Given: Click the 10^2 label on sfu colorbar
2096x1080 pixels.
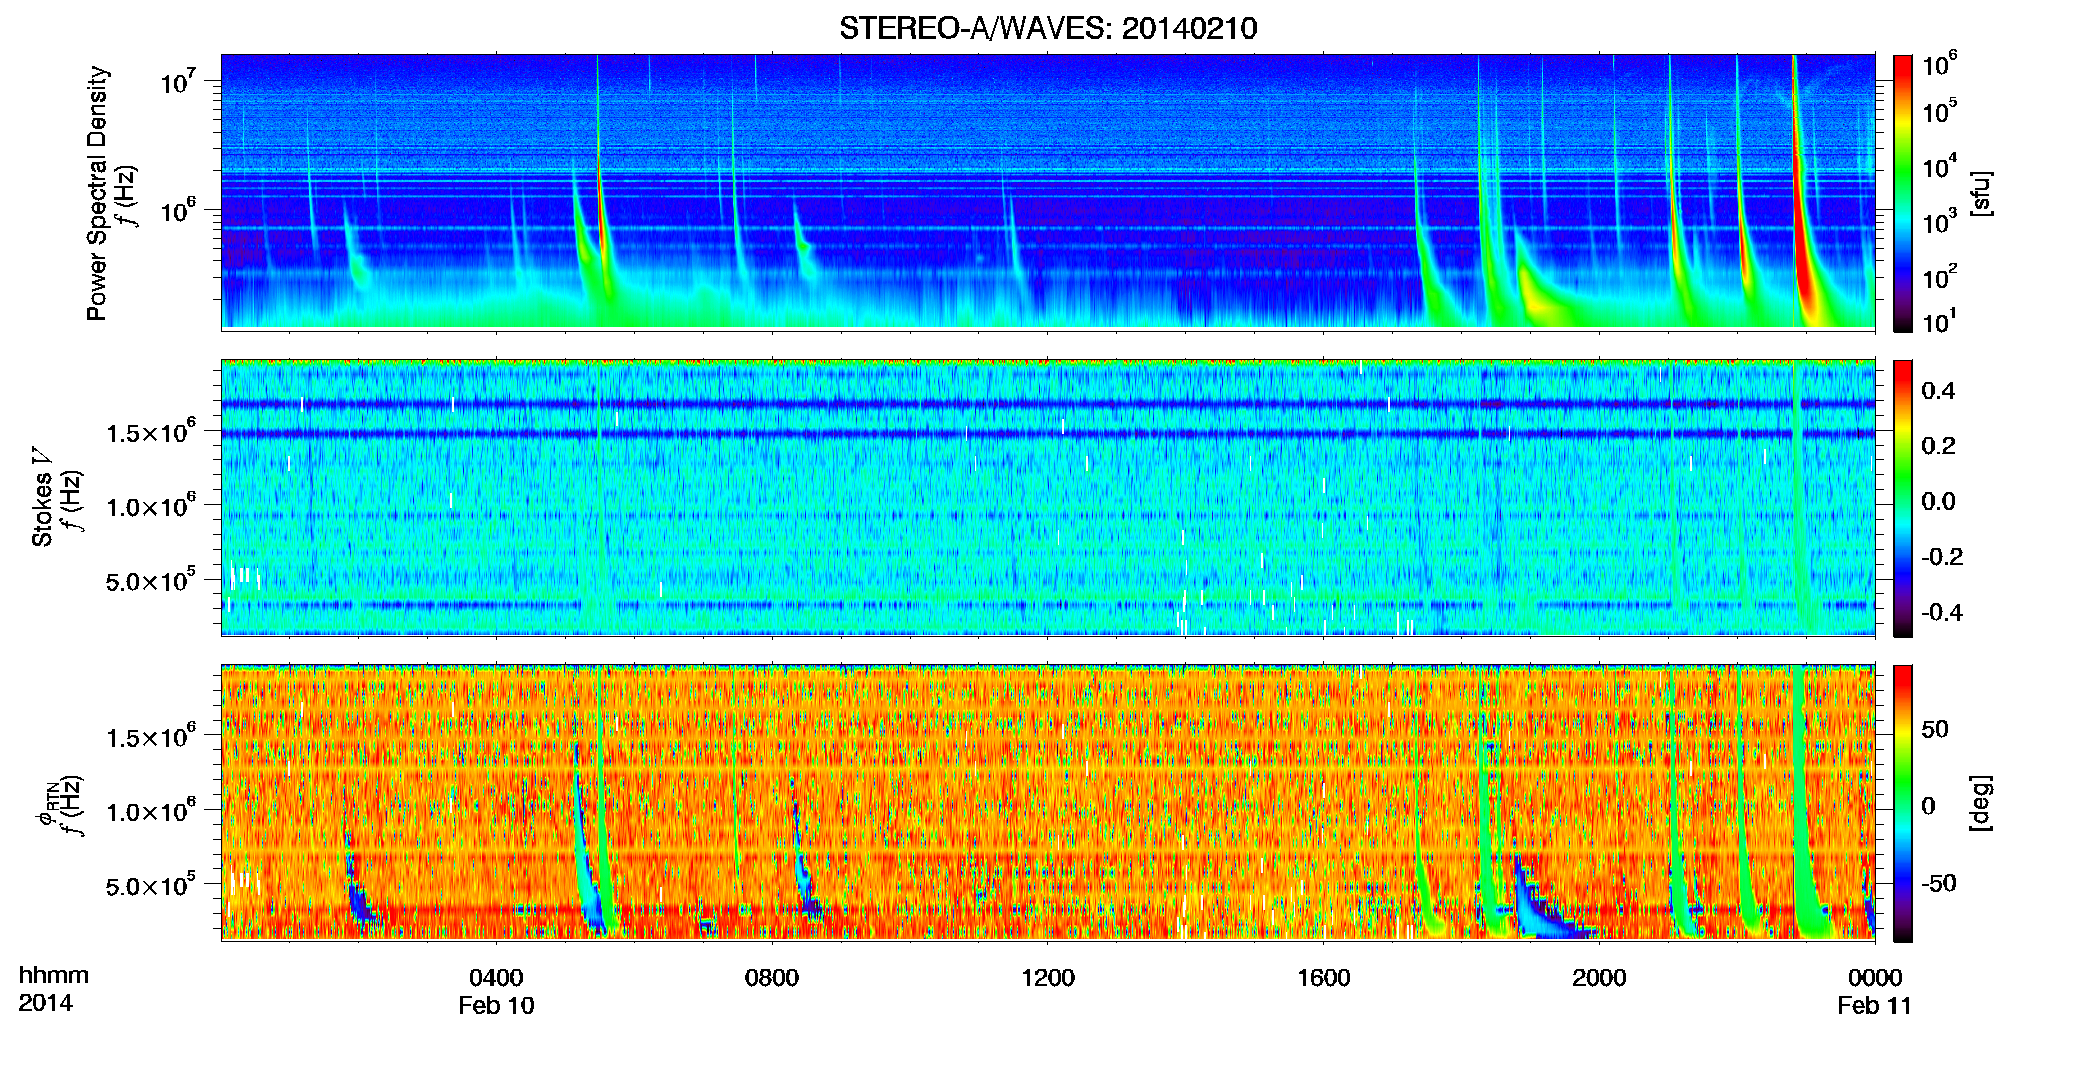Looking at the screenshot, I should pos(1939,276).
